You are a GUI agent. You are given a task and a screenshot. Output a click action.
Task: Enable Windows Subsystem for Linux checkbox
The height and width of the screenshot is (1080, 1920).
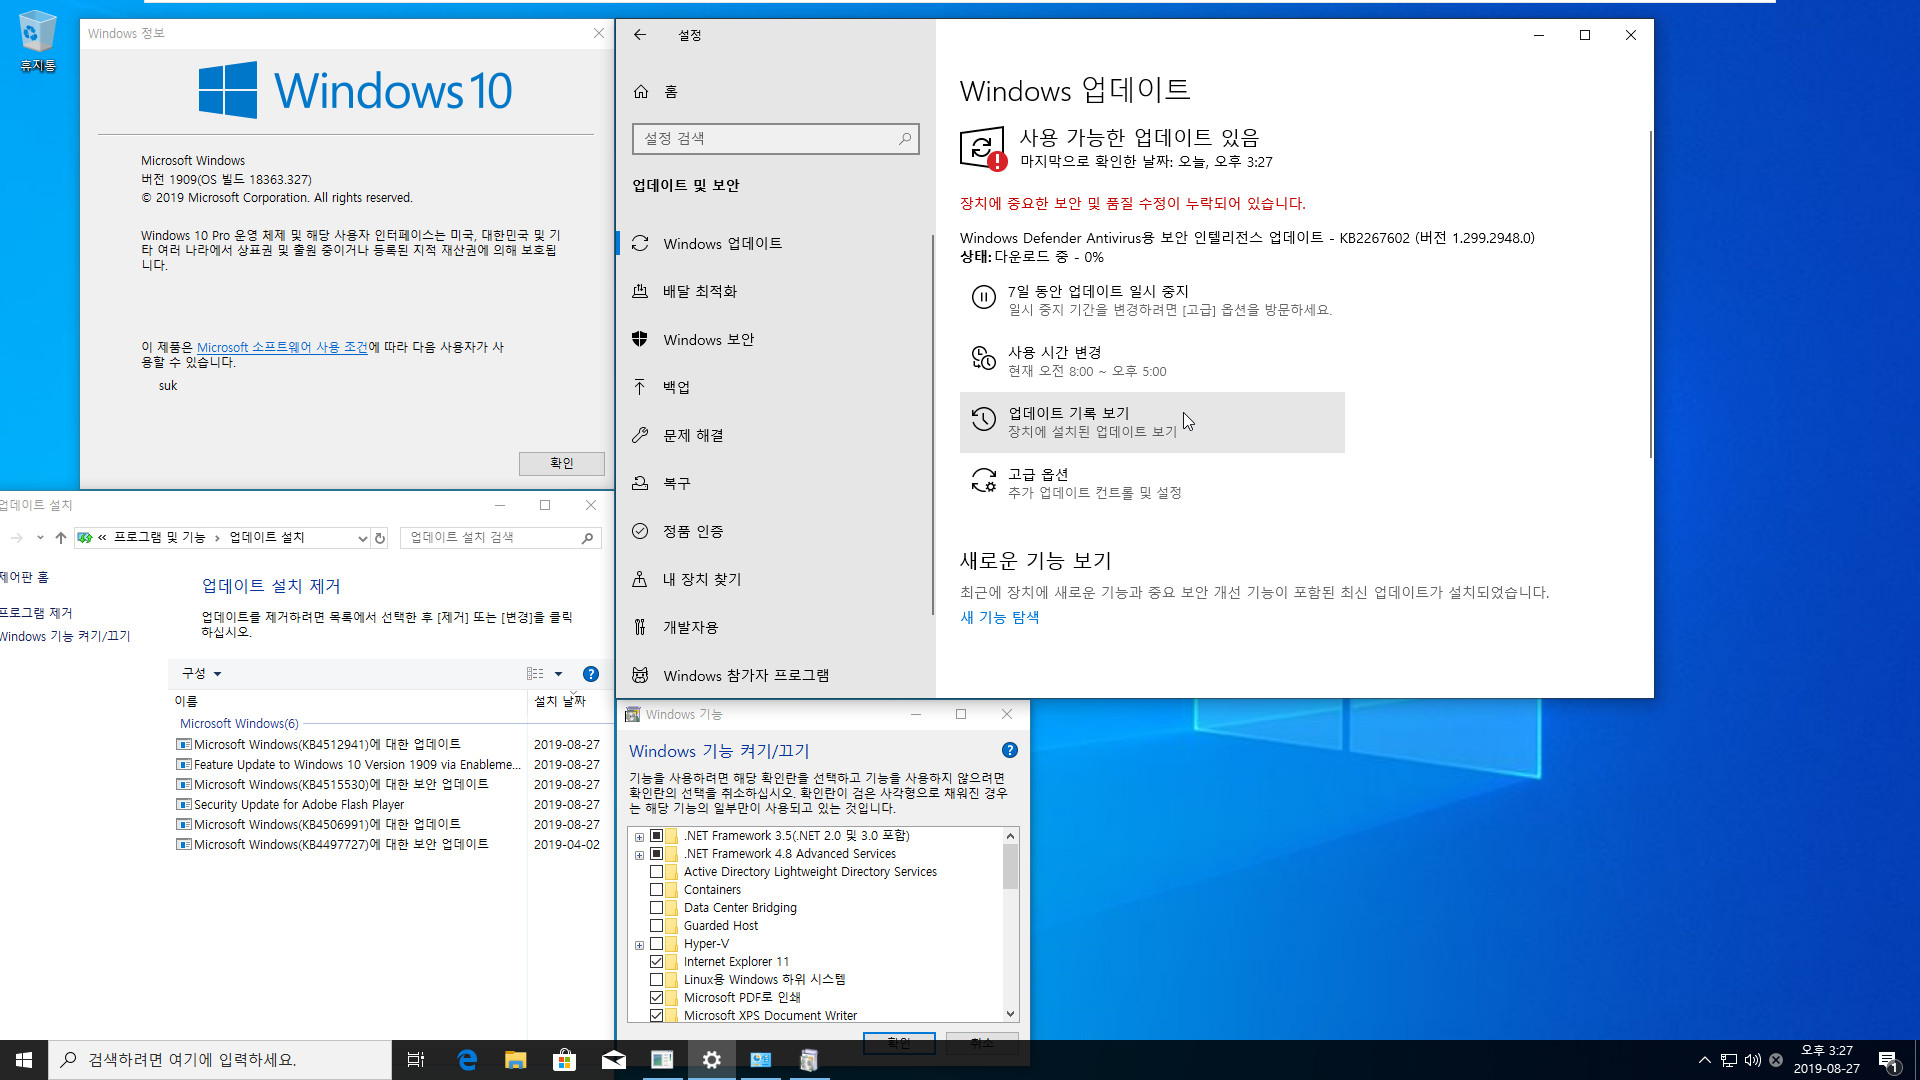coord(657,980)
